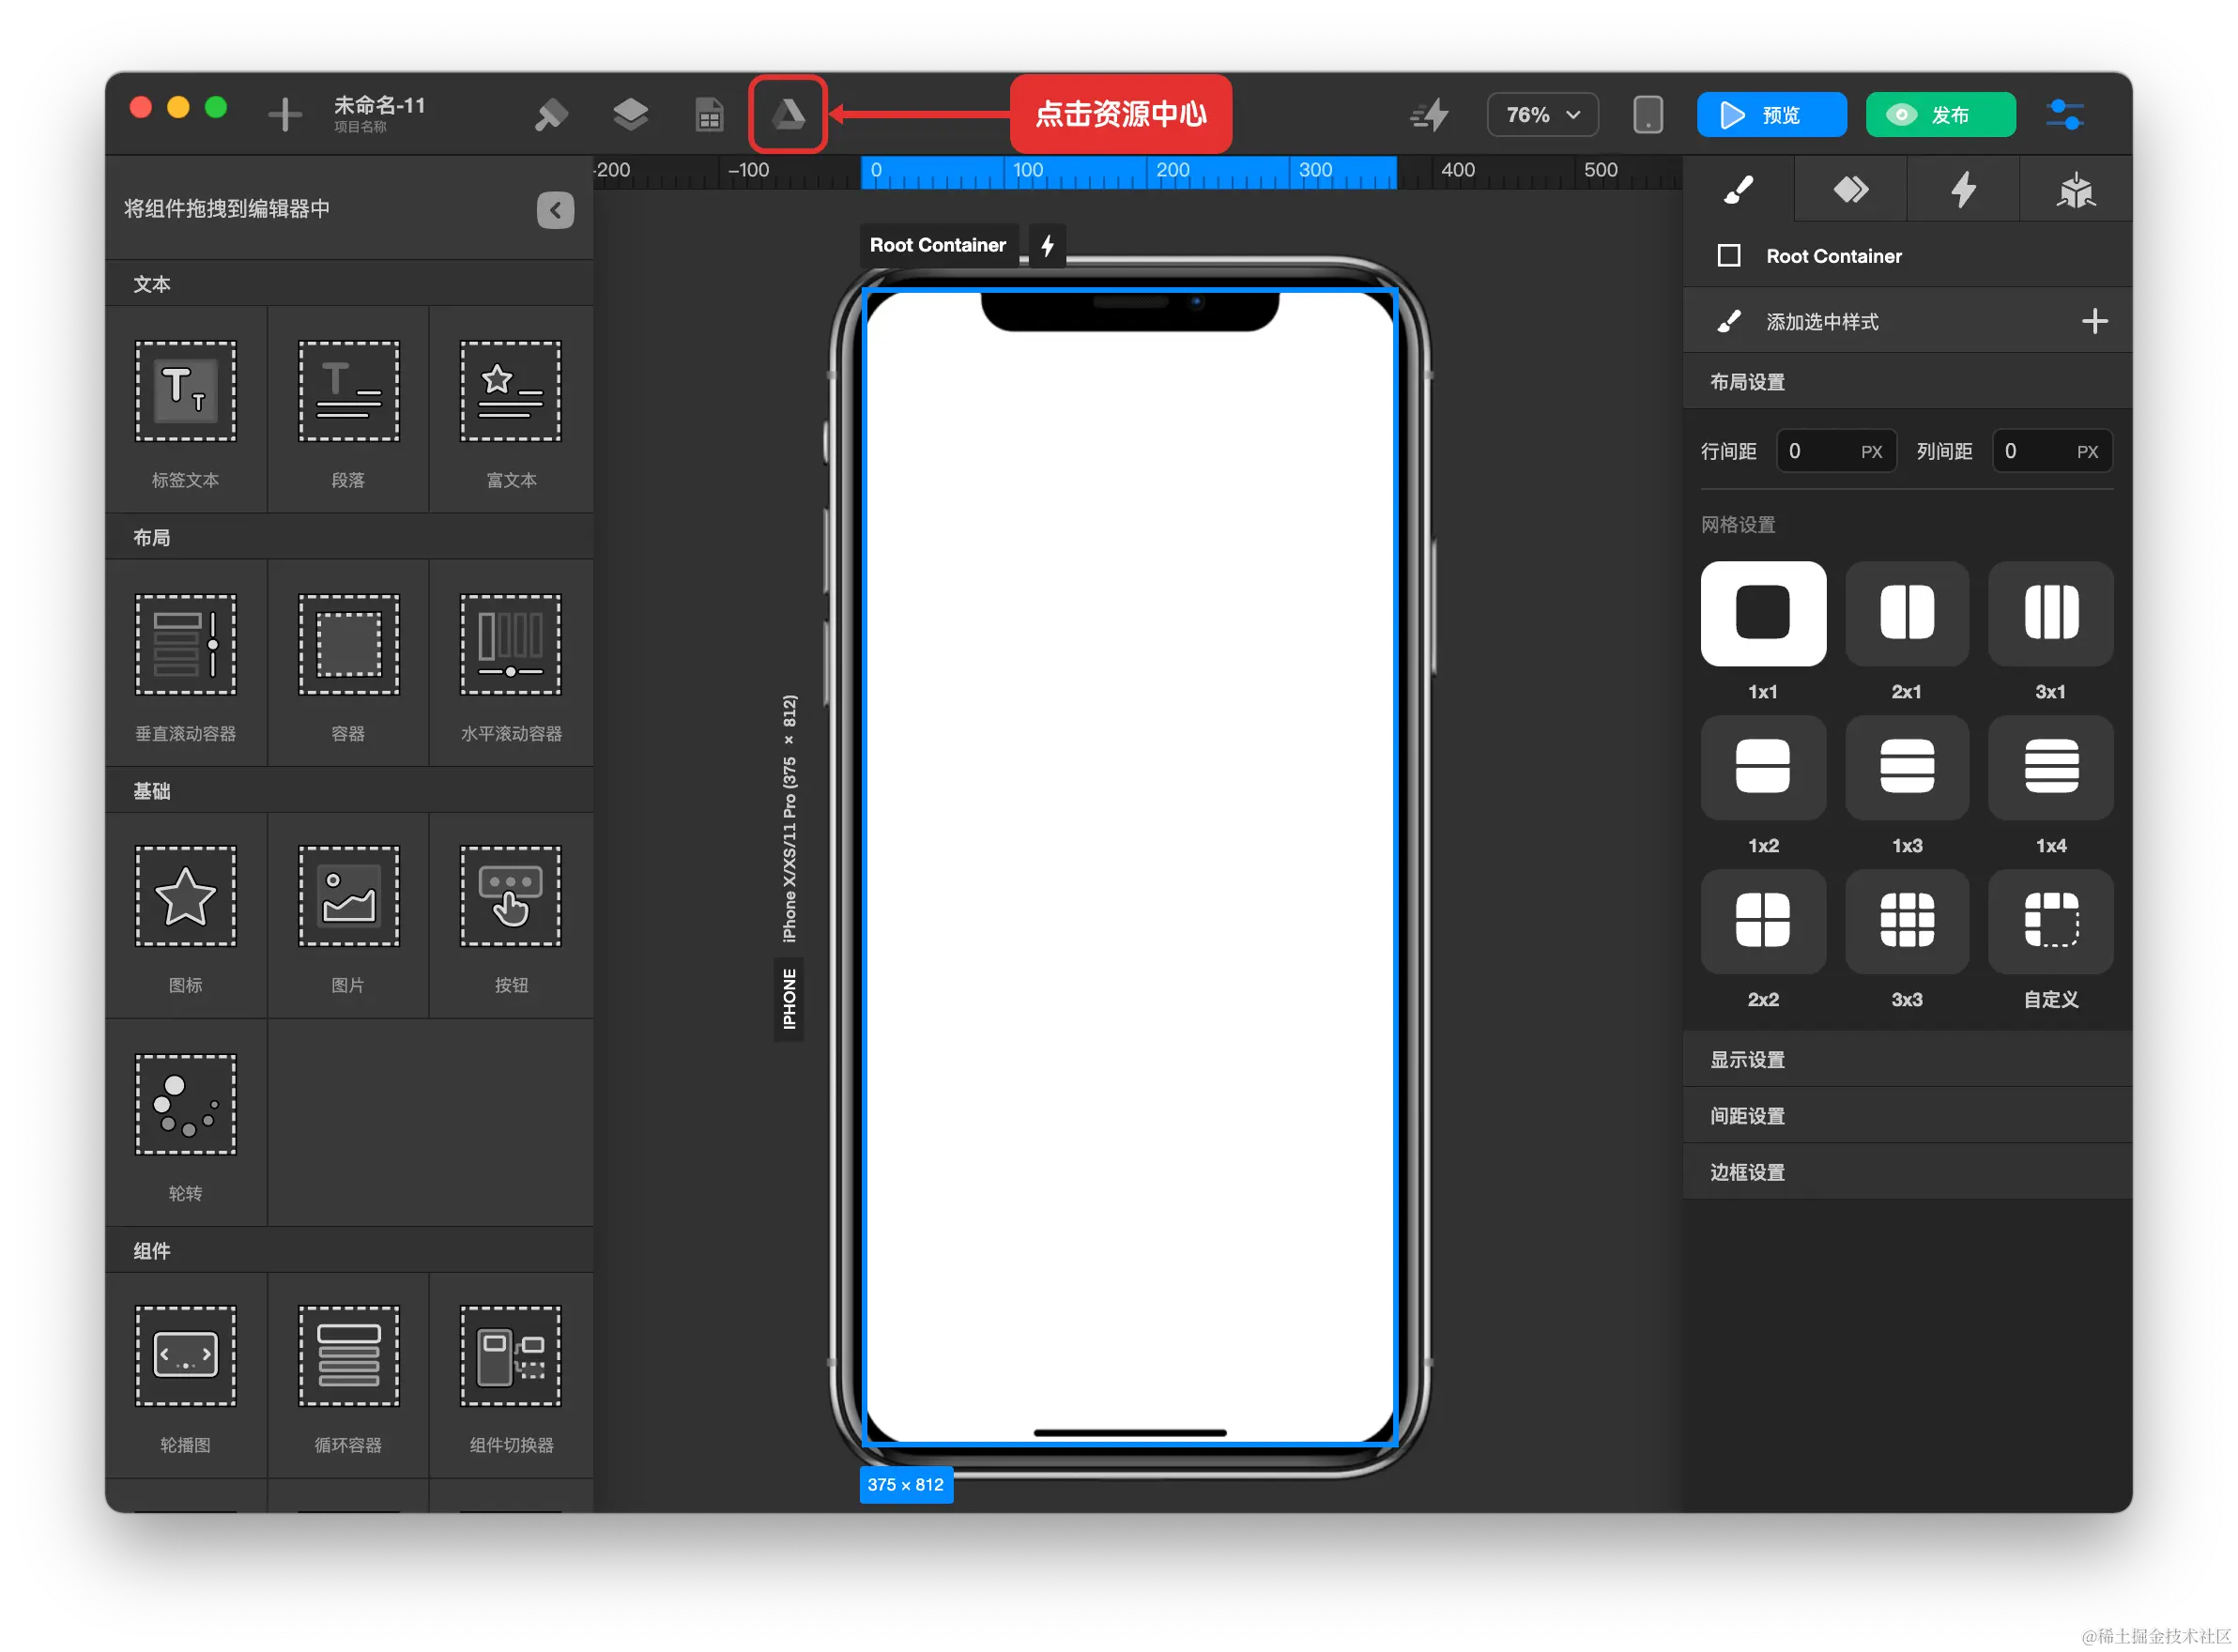Image resolution: width=2238 pixels, height=1652 pixels.
Task: Choose the 3x1 grid layout option
Action: point(2050,613)
